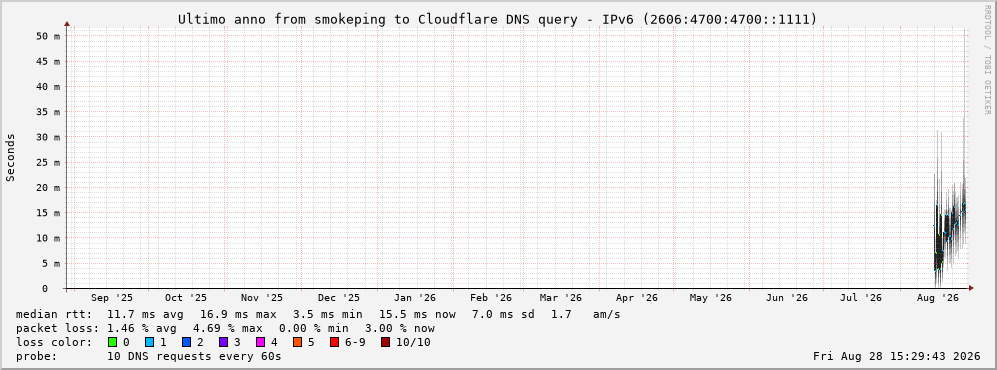This screenshot has height=370, width=997.
Task: Click the Sep '25 axis label
Action: pos(112,298)
